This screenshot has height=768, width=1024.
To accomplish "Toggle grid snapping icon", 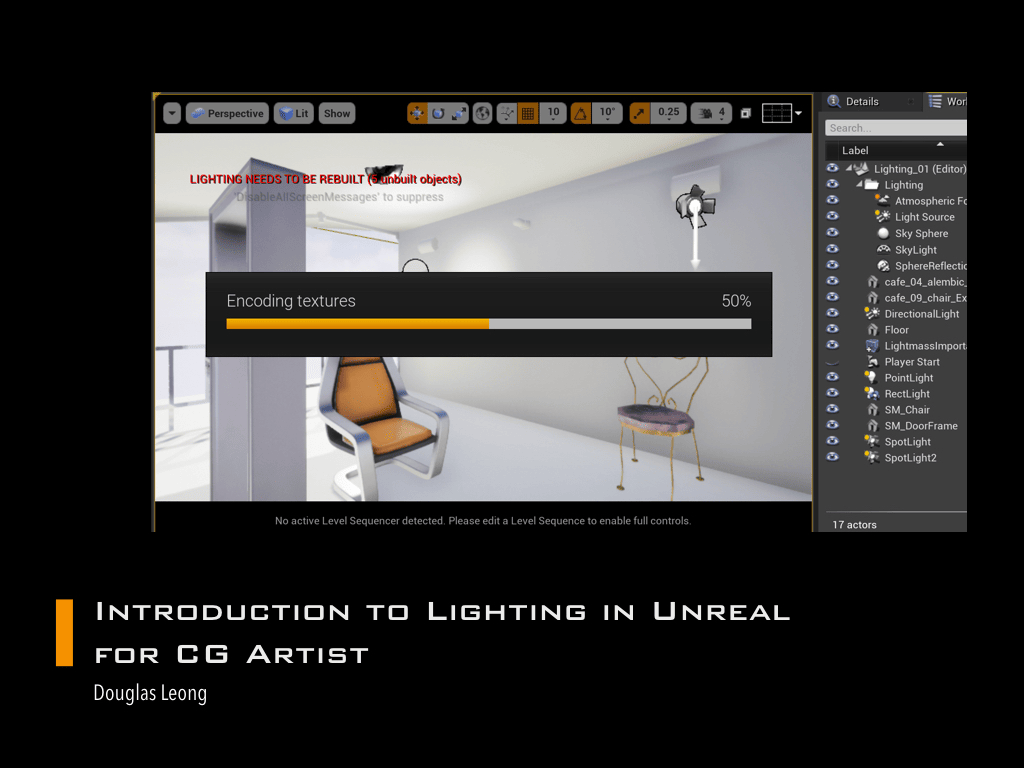I will (x=528, y=114).
